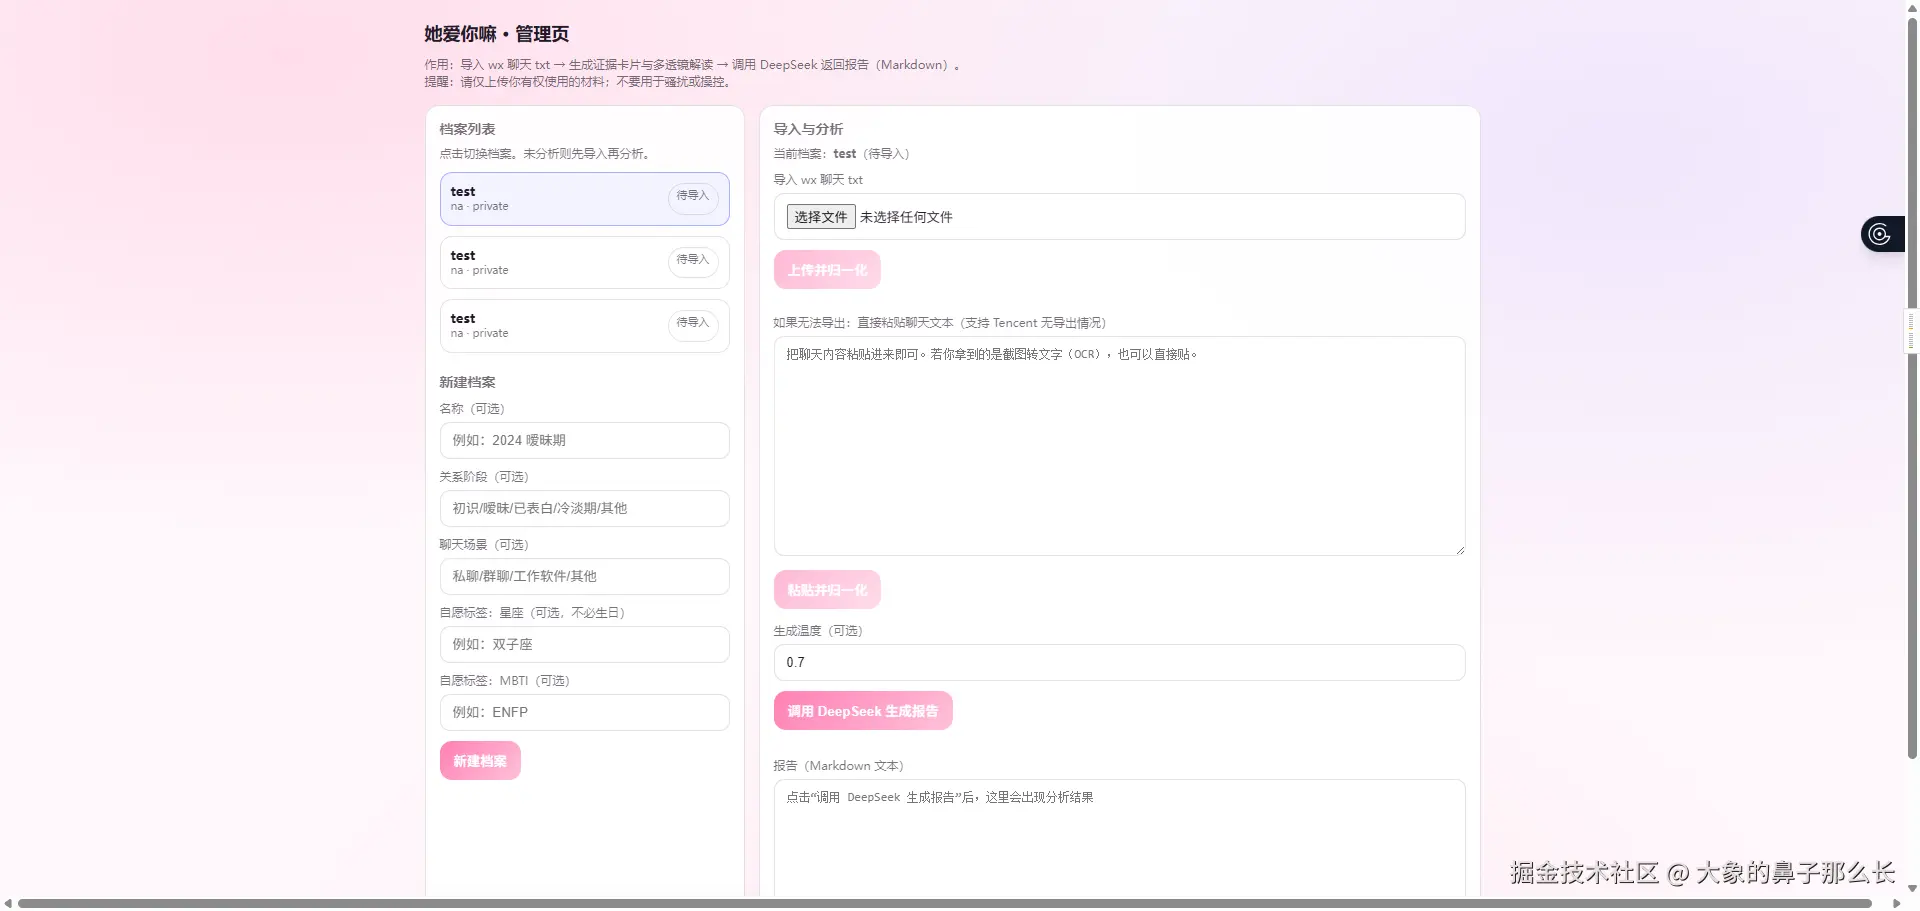Focus the 星座 zodiac tag input
This screenshot has height=911, width=1920.
point(584,644)
